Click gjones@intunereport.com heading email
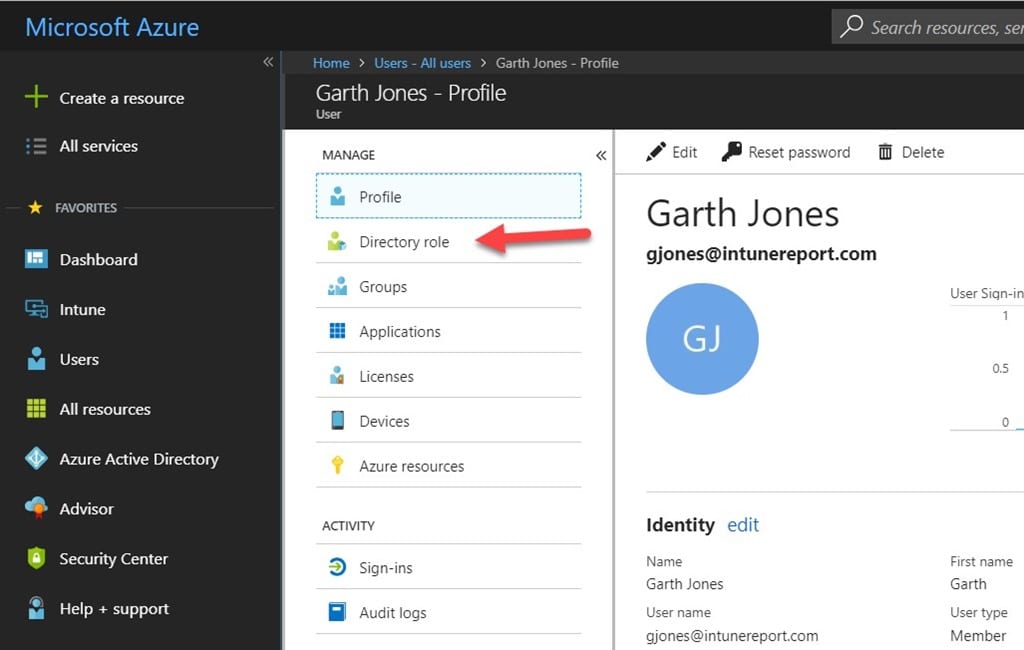The image size is (1024, 650). coord(761,253)
